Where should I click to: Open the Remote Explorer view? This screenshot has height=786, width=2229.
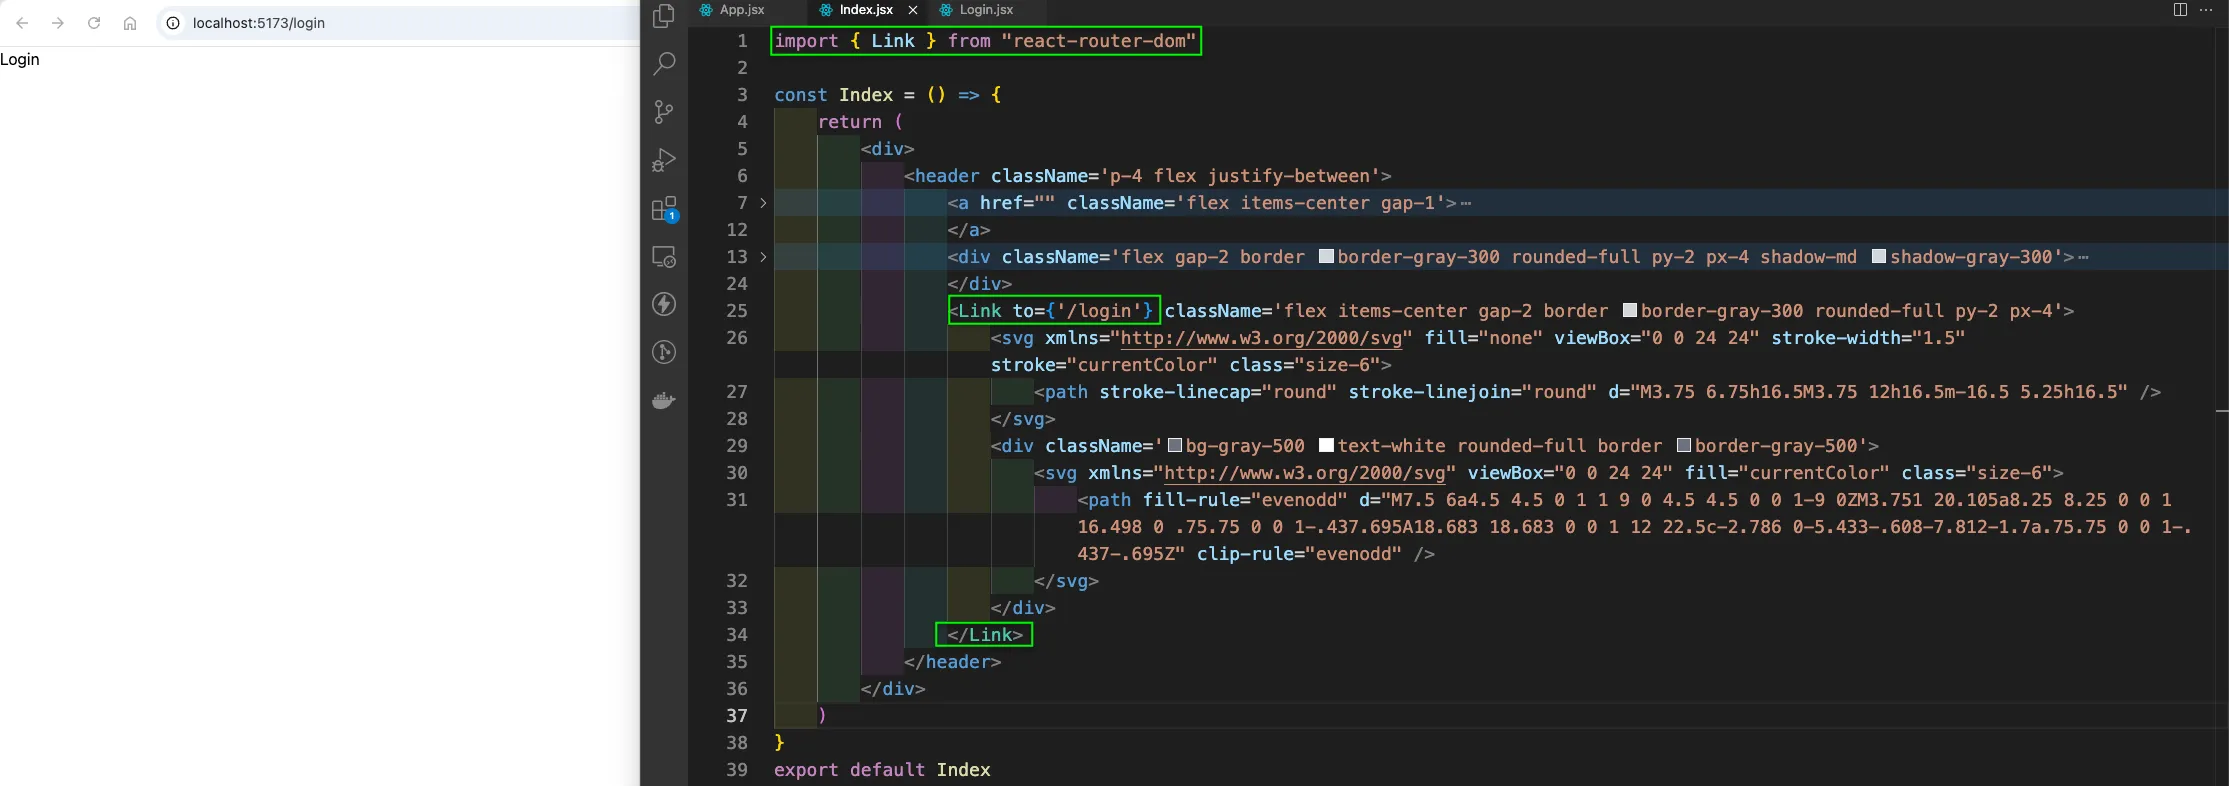tap(664, 257)
